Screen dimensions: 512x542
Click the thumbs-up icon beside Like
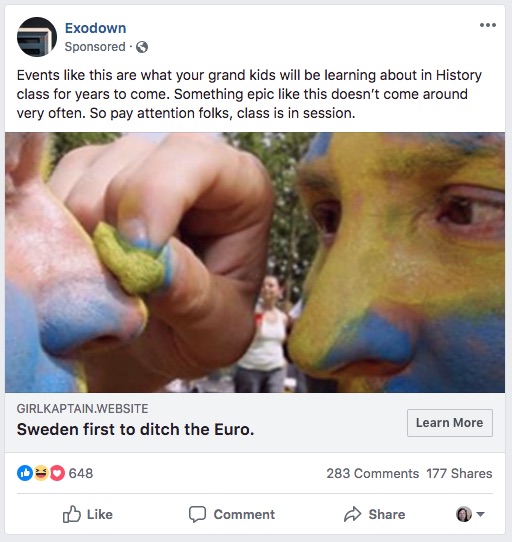coord(72,514)
